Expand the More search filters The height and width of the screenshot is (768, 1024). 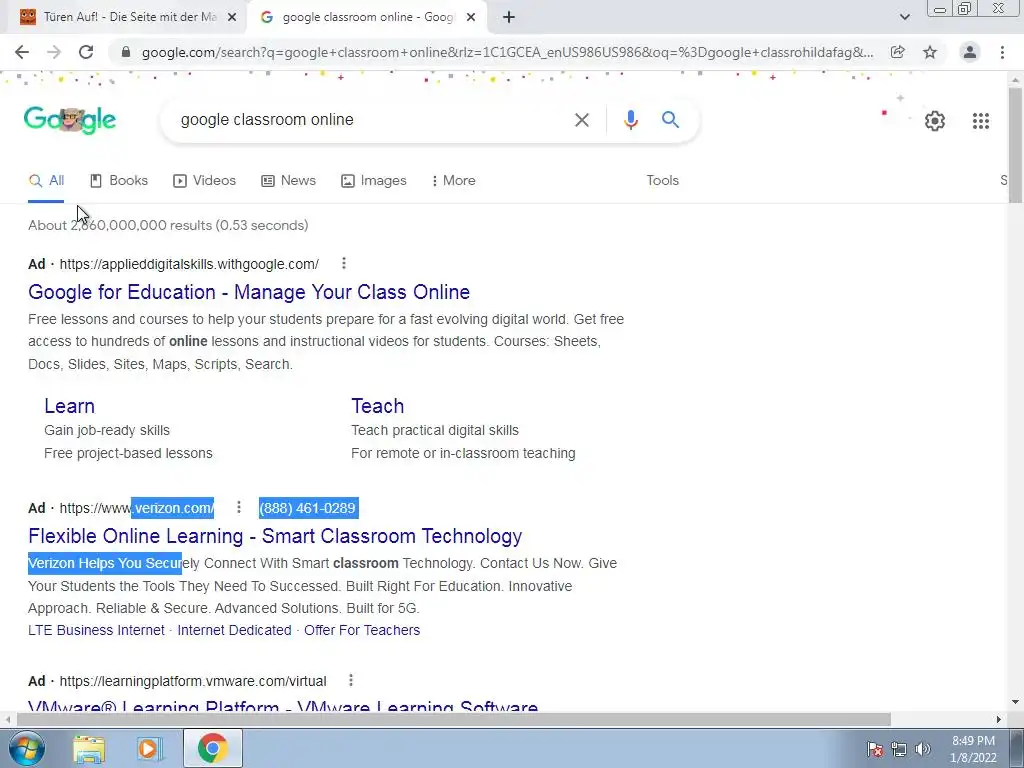tap(454, 181)
